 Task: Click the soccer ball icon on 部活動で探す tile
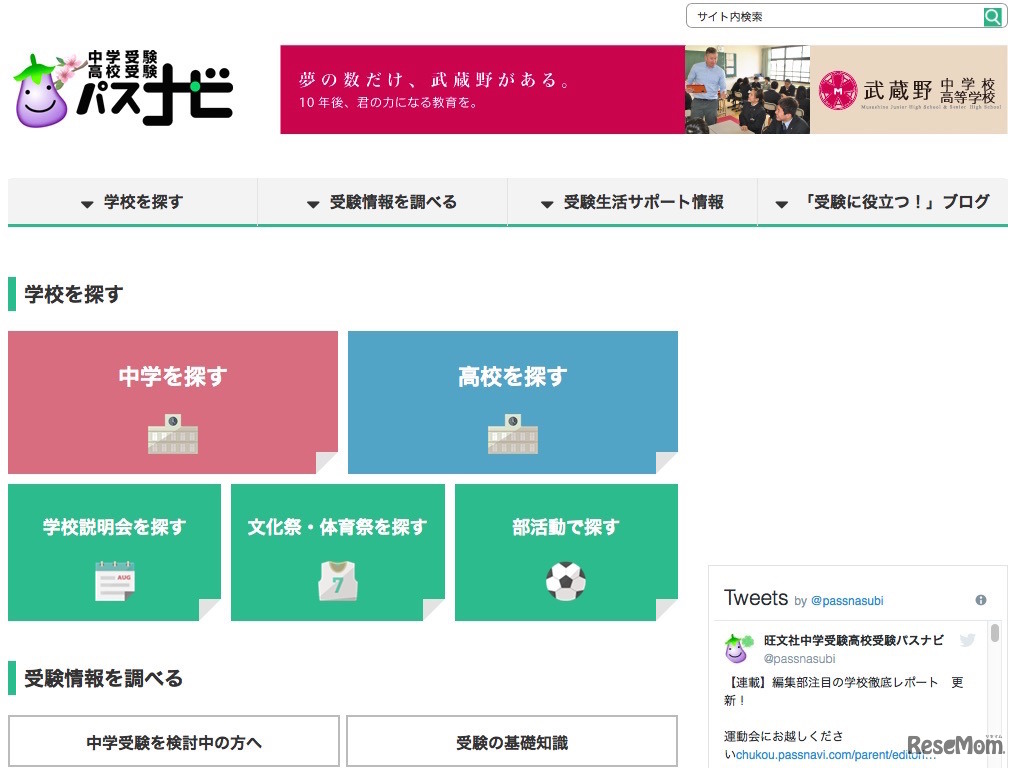566,580
